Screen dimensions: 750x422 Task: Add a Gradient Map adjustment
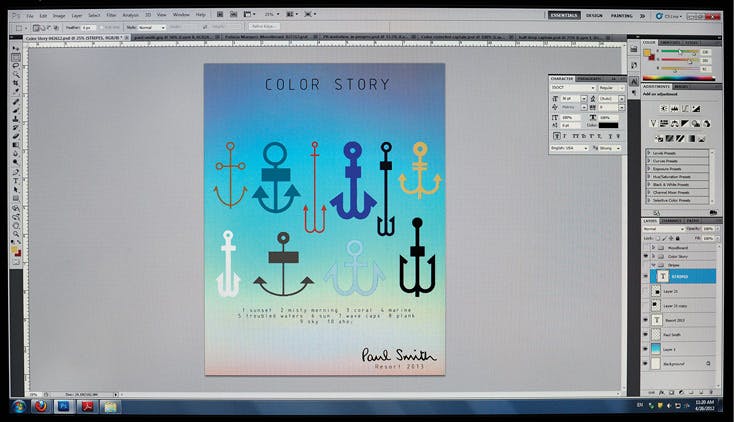[691, 139]
